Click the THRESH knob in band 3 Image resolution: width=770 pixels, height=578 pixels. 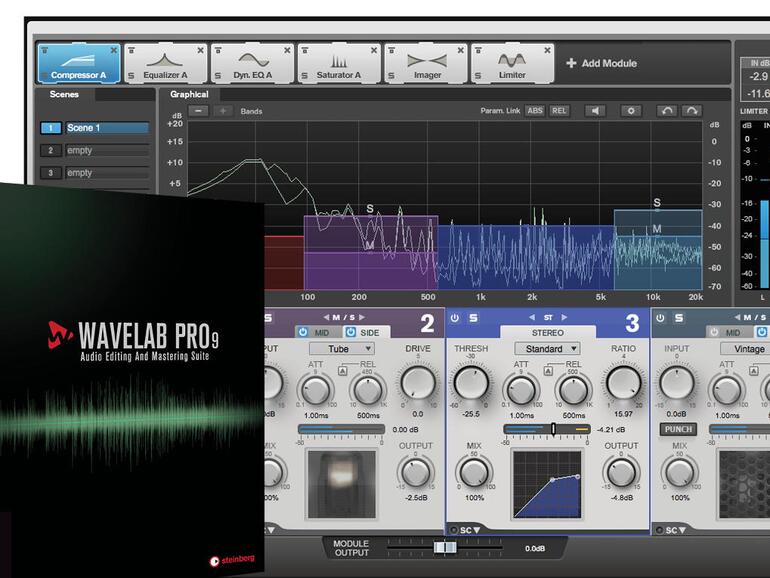point(471,383)
